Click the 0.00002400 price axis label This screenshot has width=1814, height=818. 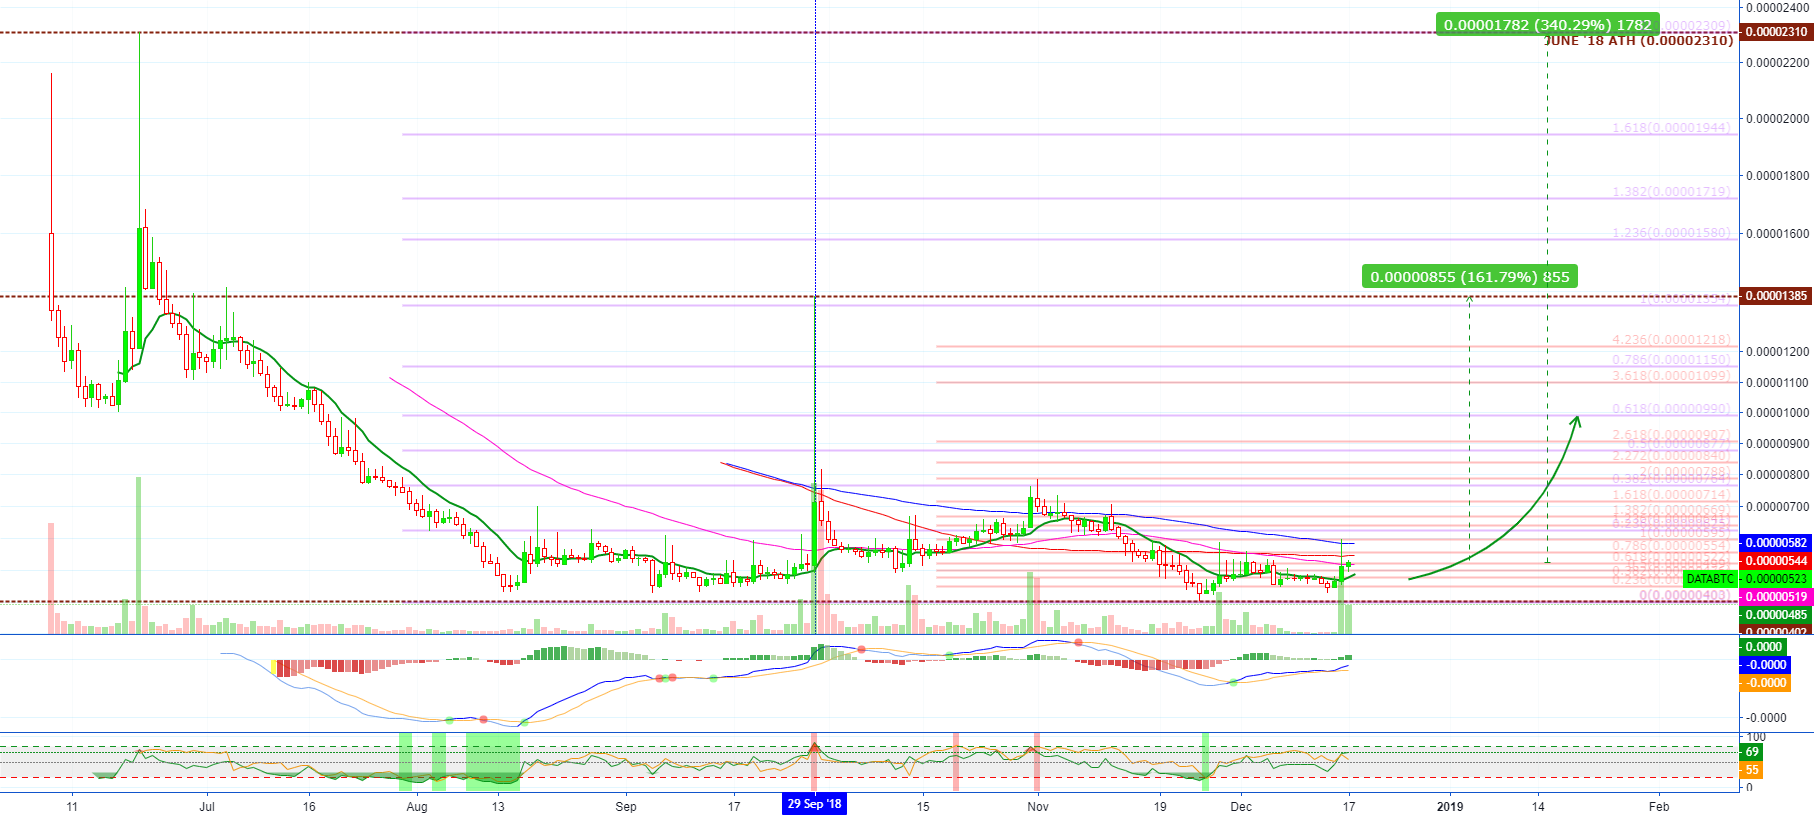[1777, 7]
